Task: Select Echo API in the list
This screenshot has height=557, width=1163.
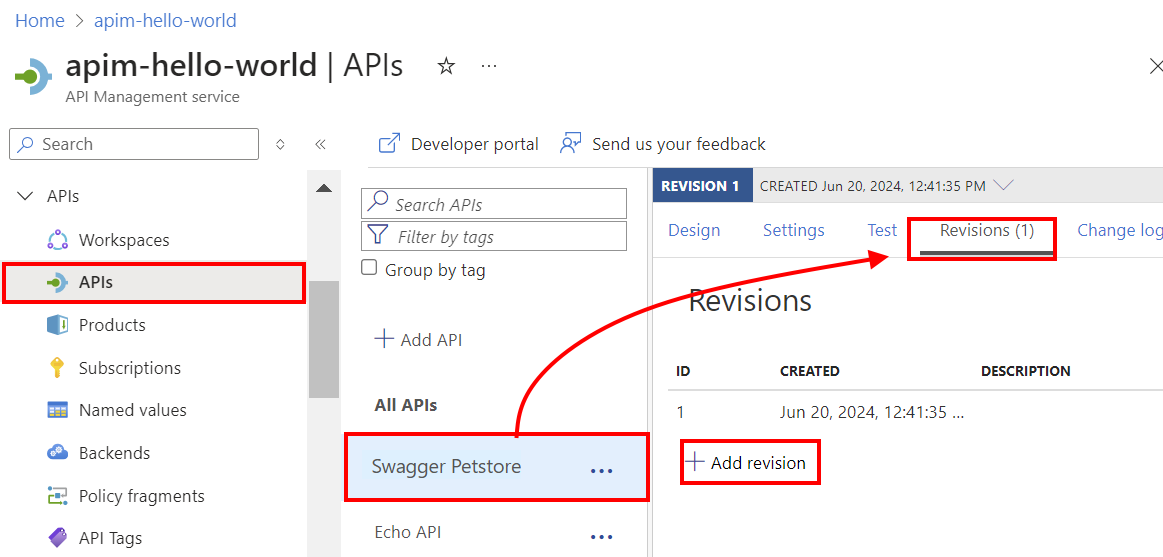Action: tap(409, 532)
